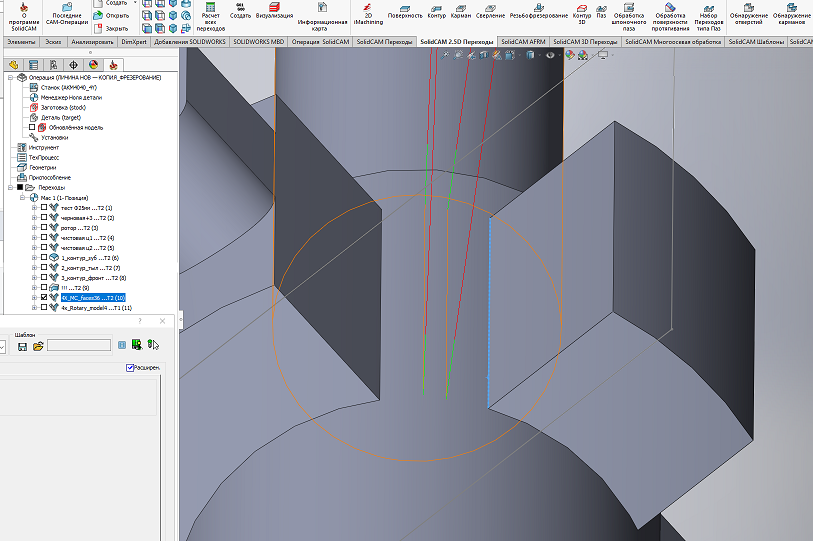This screenshot has height=541, width=813.
Task: Collapse the Mac 1 (1-Позиция) node
Action: pyautogui.click(x=21, y=197)
